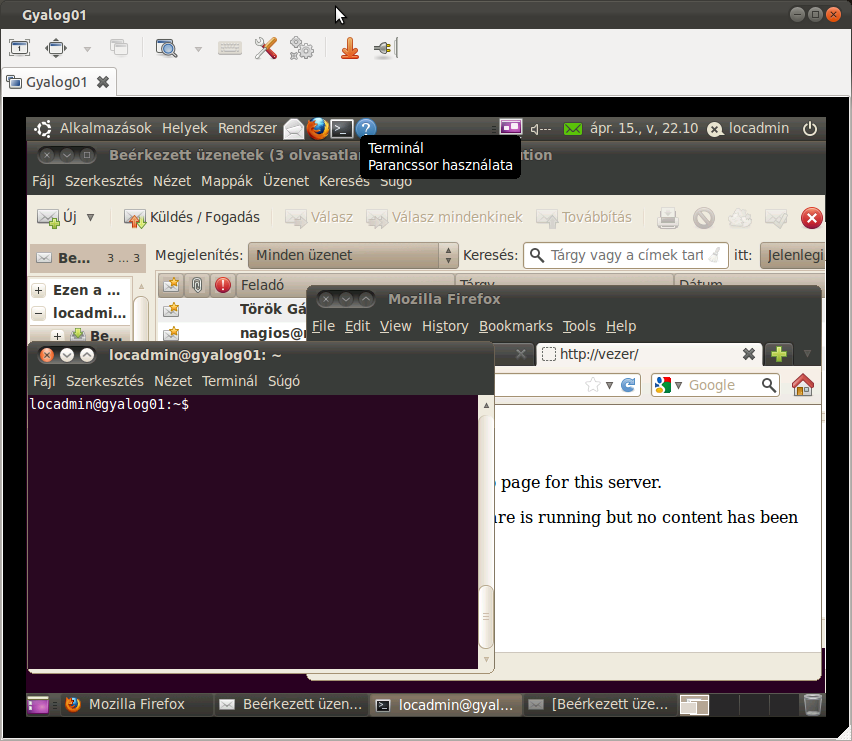Screen dimensions: 852x741
Task: Click the attachment column header icon
Action: click(197, 285)
